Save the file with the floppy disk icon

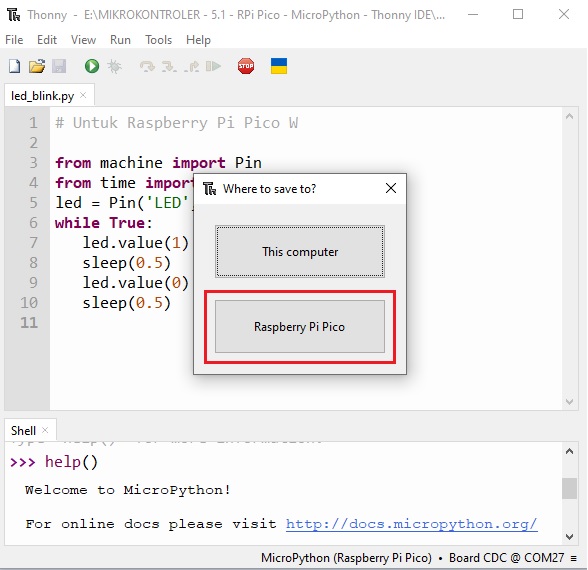coord(59,66)
